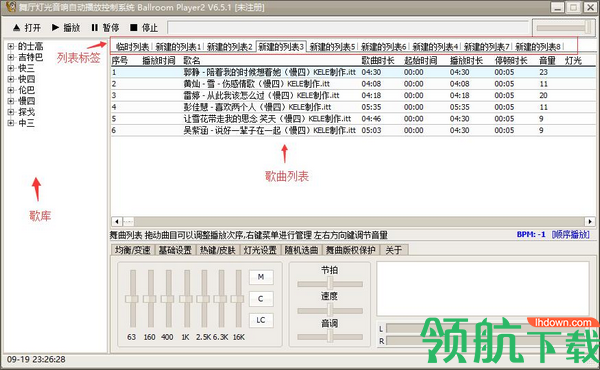Expand the 探戈 library node
Screen dimensions: 600x370
click(11, 112)
